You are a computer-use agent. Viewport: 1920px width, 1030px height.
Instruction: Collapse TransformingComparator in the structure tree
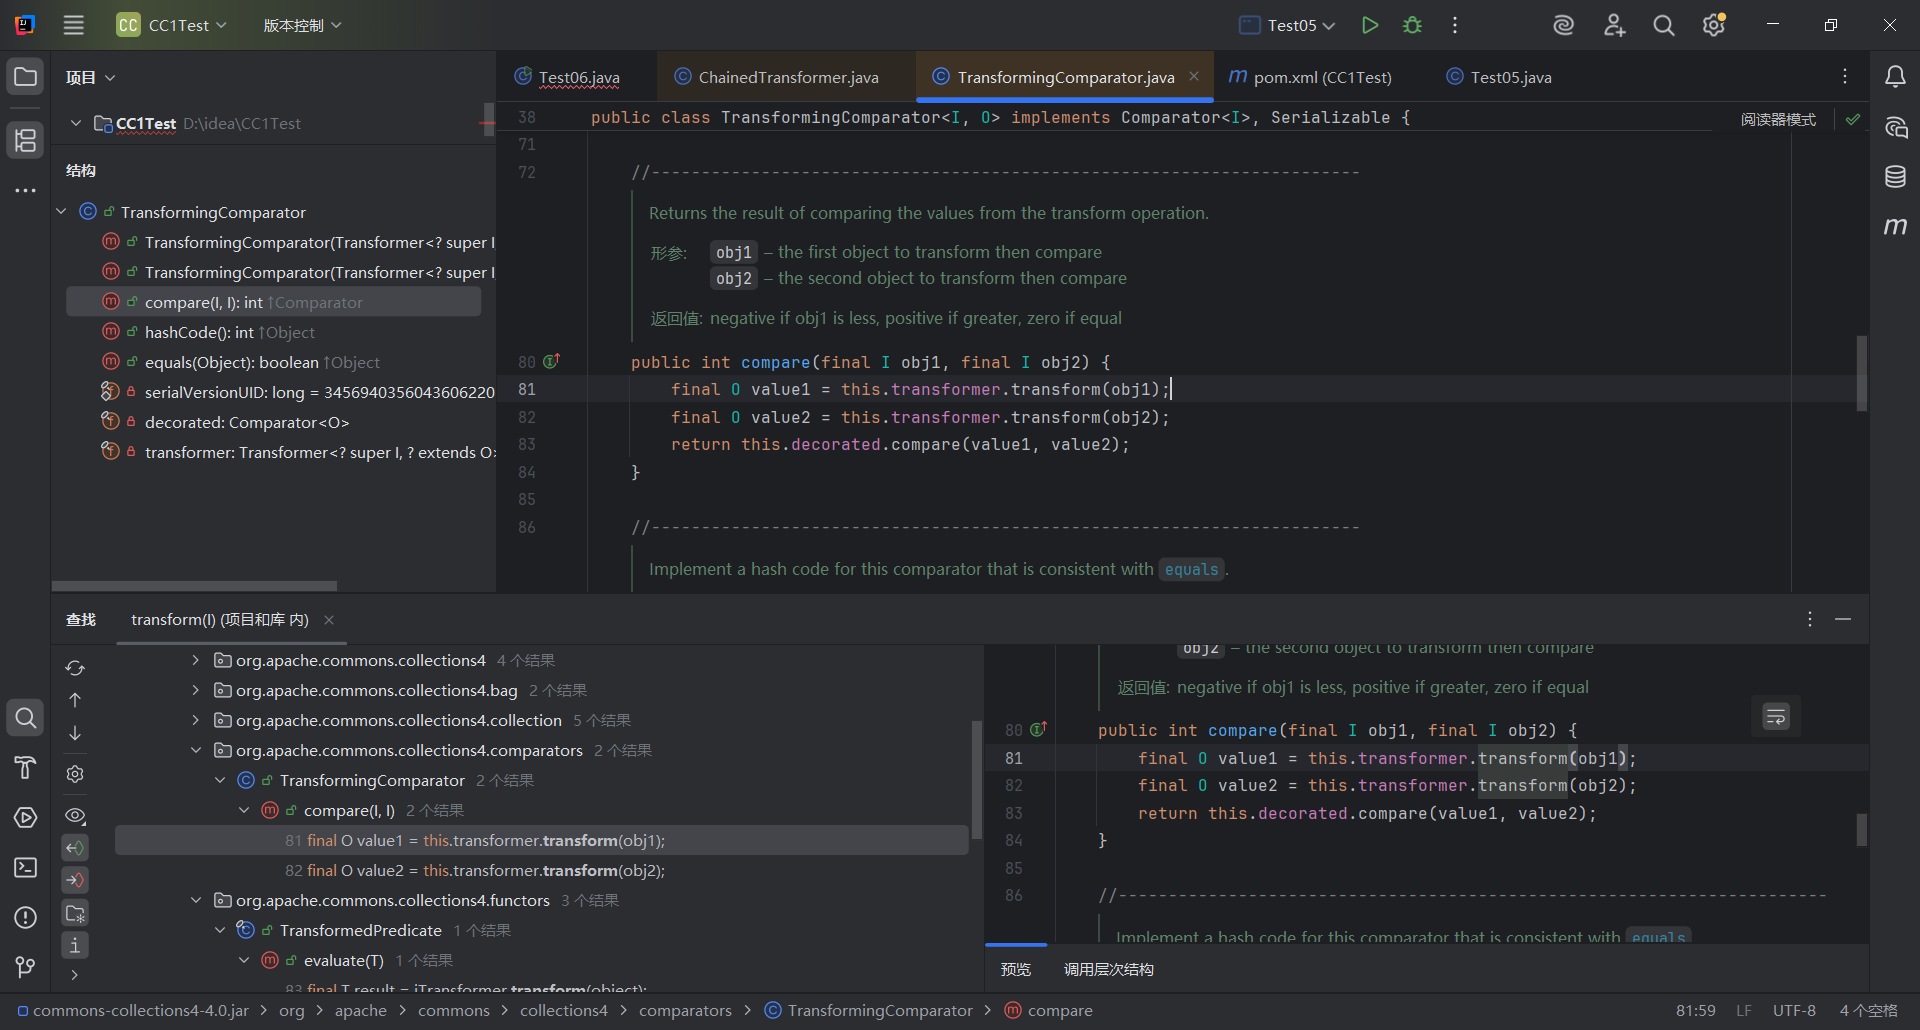(62, 211)
